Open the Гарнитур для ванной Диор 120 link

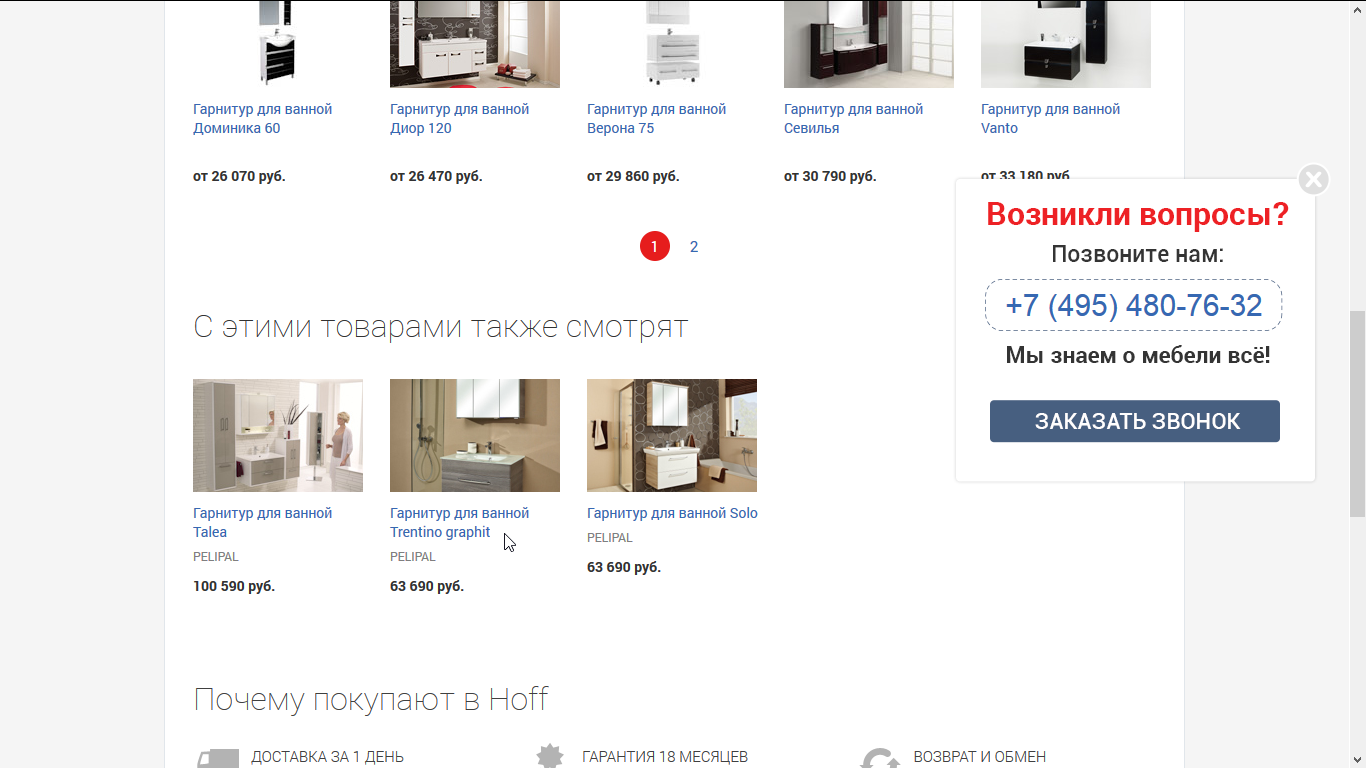tap(460, 118)
